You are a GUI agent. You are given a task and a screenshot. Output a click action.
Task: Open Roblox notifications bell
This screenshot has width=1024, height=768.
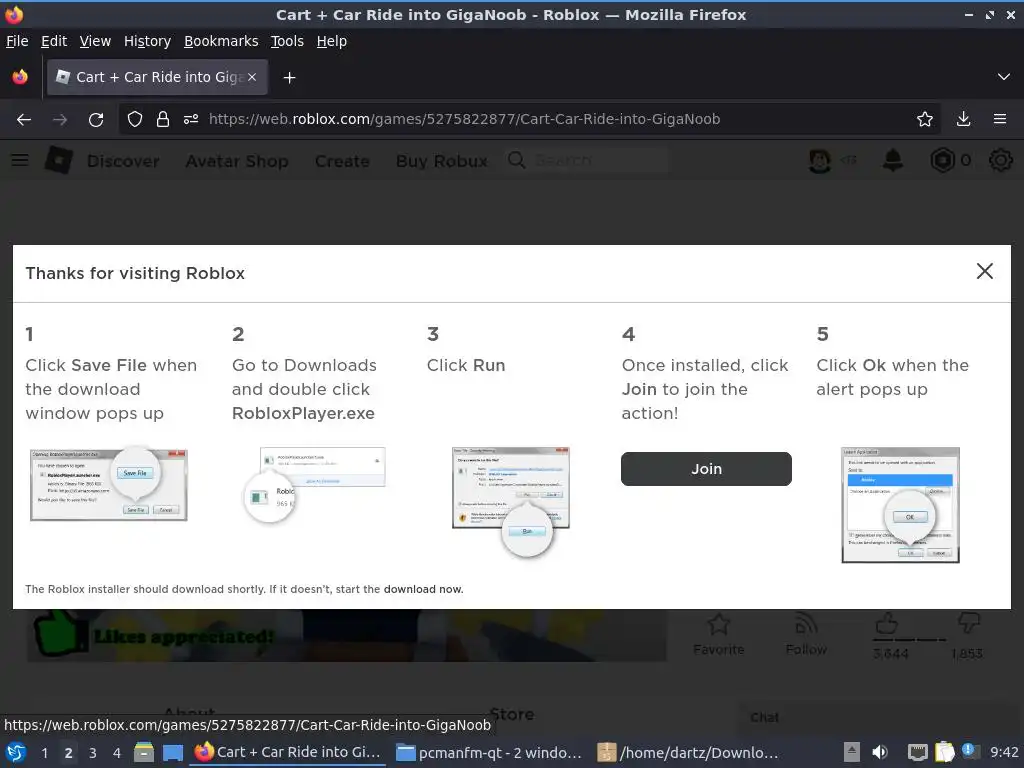[893, 161]
